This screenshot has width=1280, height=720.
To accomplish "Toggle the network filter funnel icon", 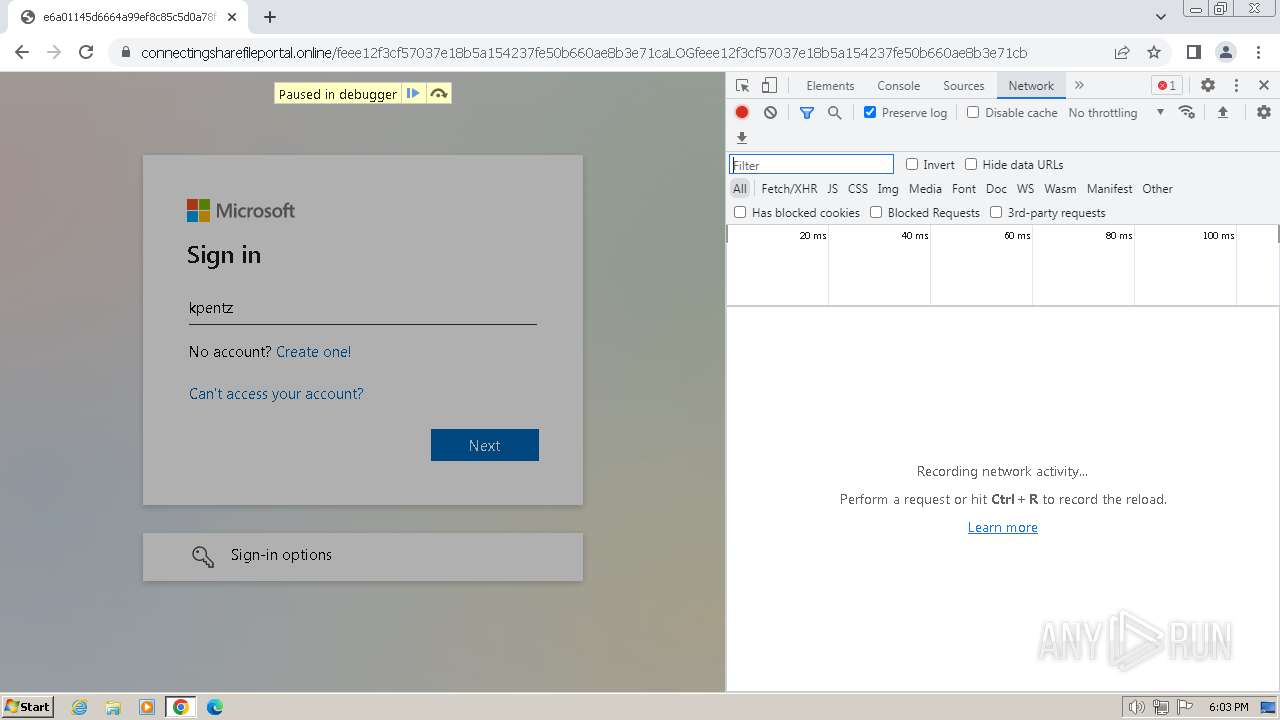I will (807, 113).
